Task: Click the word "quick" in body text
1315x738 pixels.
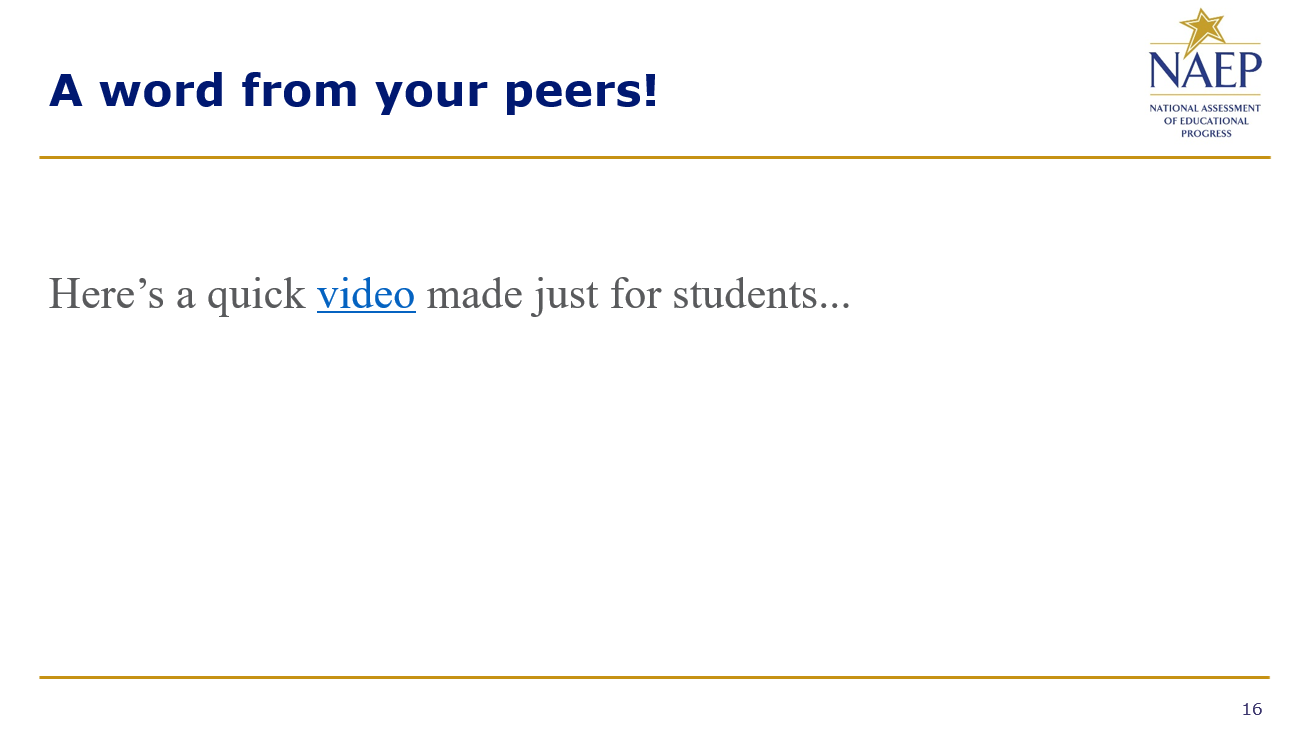Action: point(256,295)
